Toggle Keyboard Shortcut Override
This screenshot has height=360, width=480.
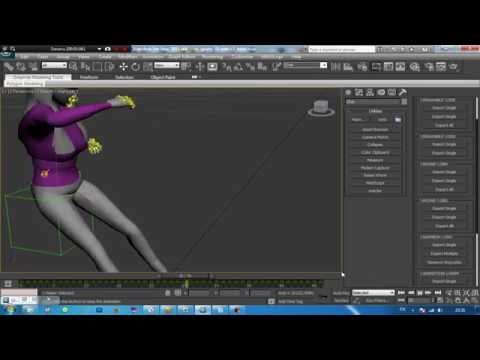point(212,67)
